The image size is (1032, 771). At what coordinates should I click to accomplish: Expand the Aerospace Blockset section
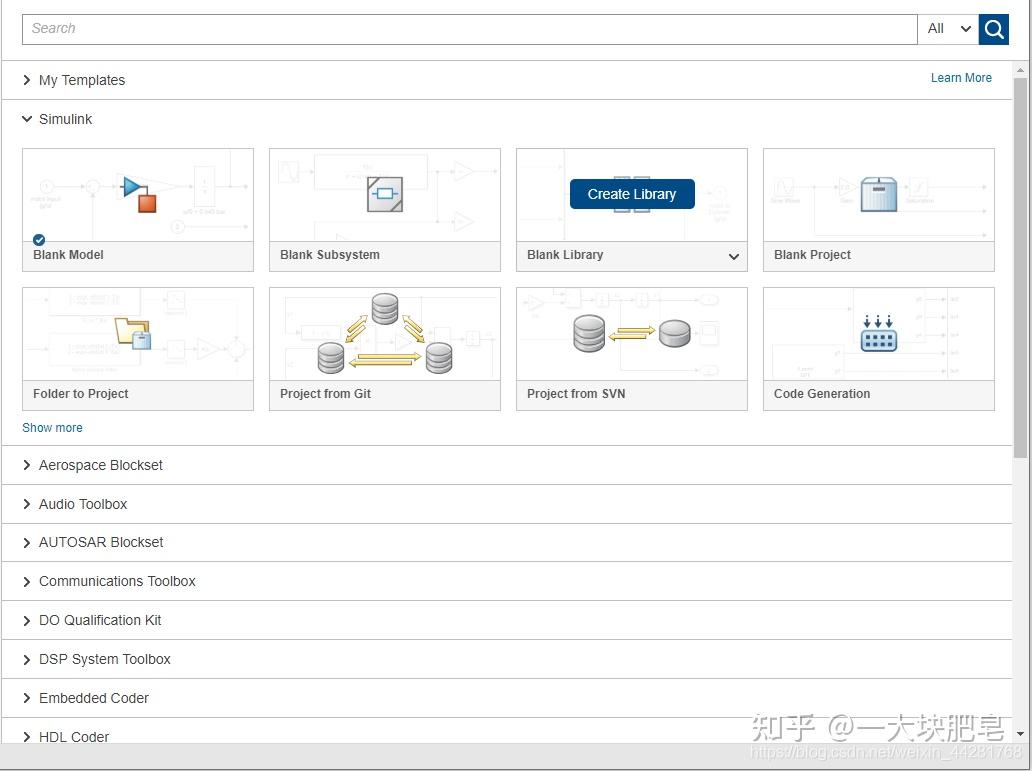click(x=27, y=465)
